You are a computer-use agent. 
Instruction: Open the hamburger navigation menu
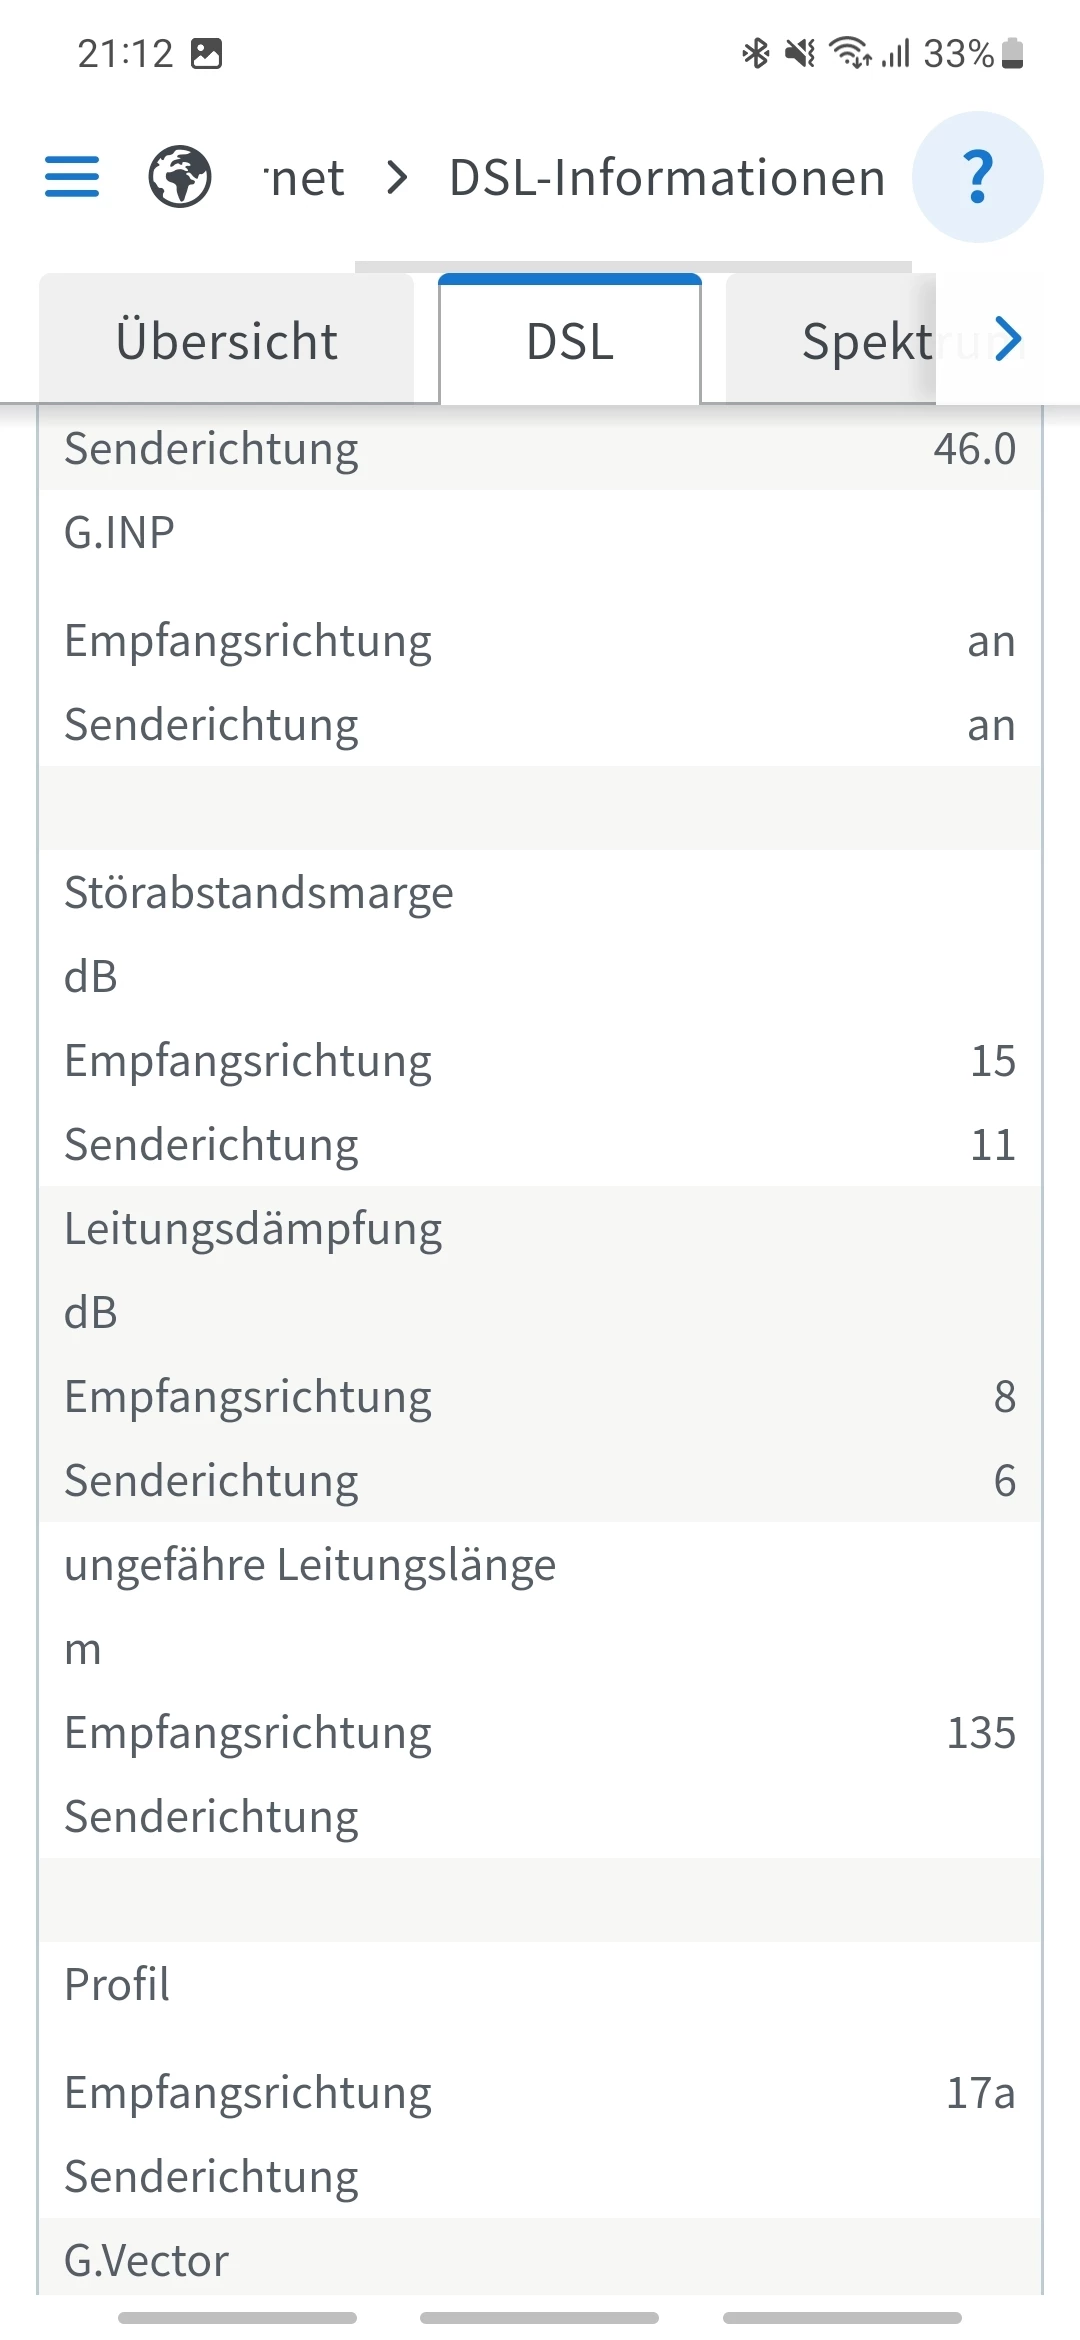(72, 177)
